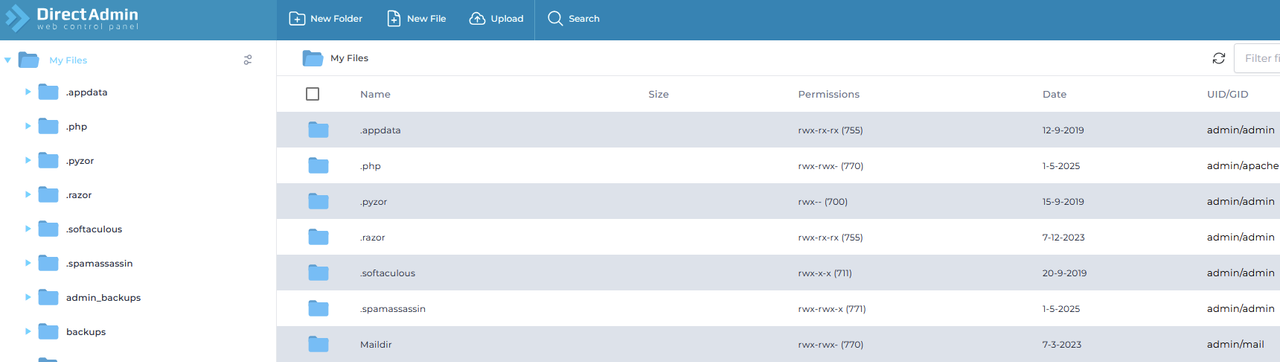Open the Upload dialog

click(496, 19)
